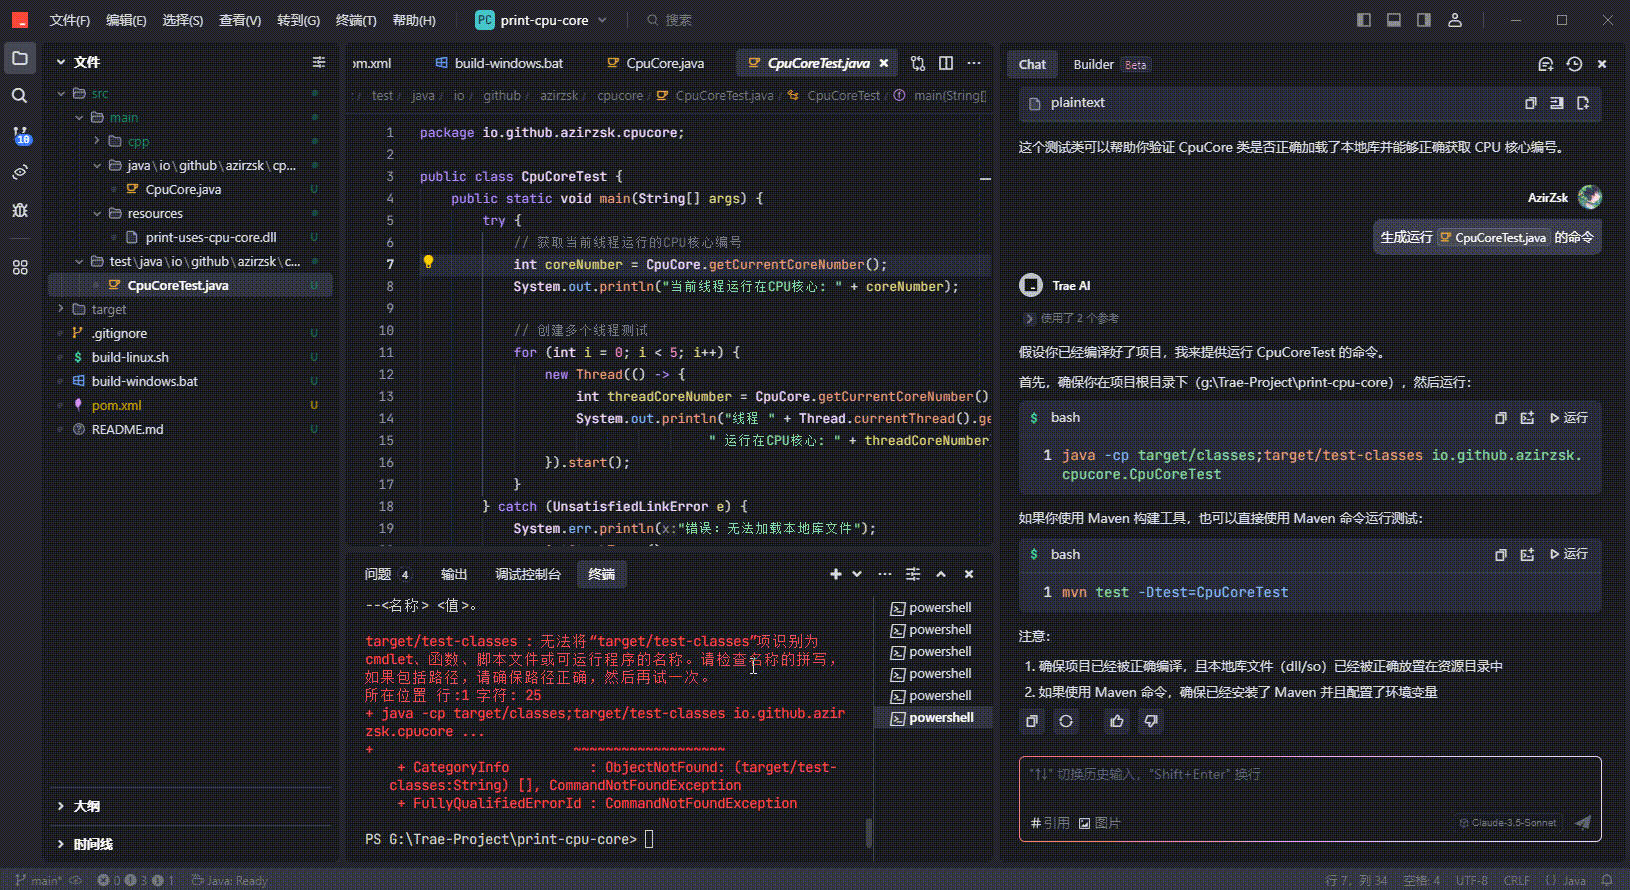This screenshot has width=1630, height=890.
Task: Toggle the left sidebar layout button
Action: tap(1364, 20)
